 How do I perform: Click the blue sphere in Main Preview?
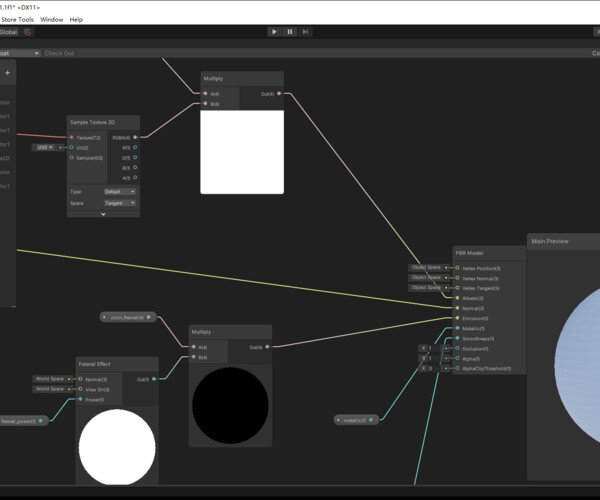point(577,363)
